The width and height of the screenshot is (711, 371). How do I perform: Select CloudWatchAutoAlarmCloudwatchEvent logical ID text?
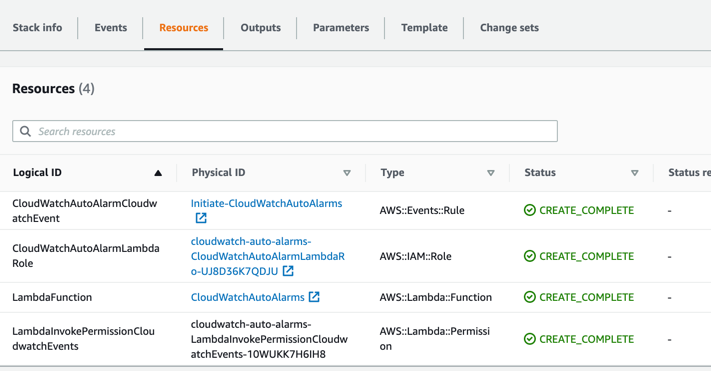(85, 210)
